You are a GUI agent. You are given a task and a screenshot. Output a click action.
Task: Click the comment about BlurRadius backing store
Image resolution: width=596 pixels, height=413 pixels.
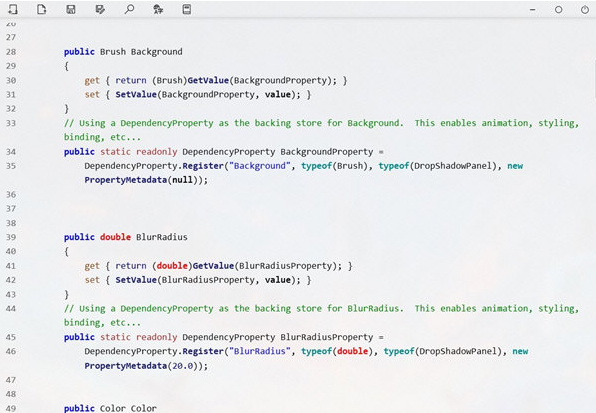coord(321,315)
